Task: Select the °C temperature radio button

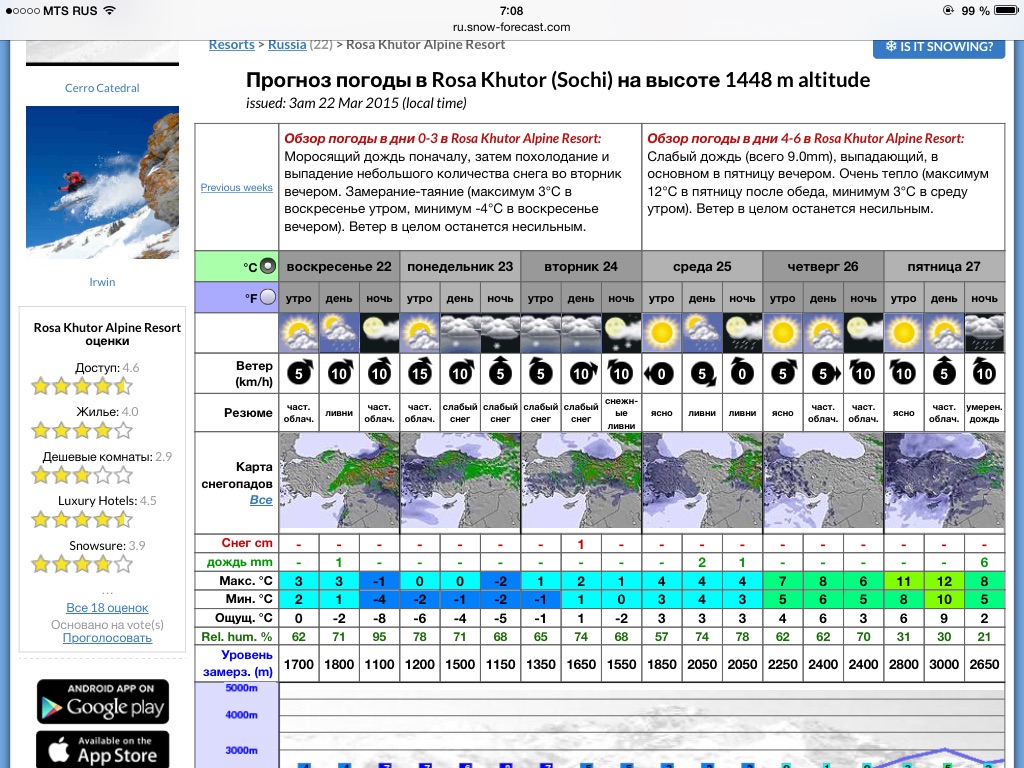Action: tap(268, 266)
